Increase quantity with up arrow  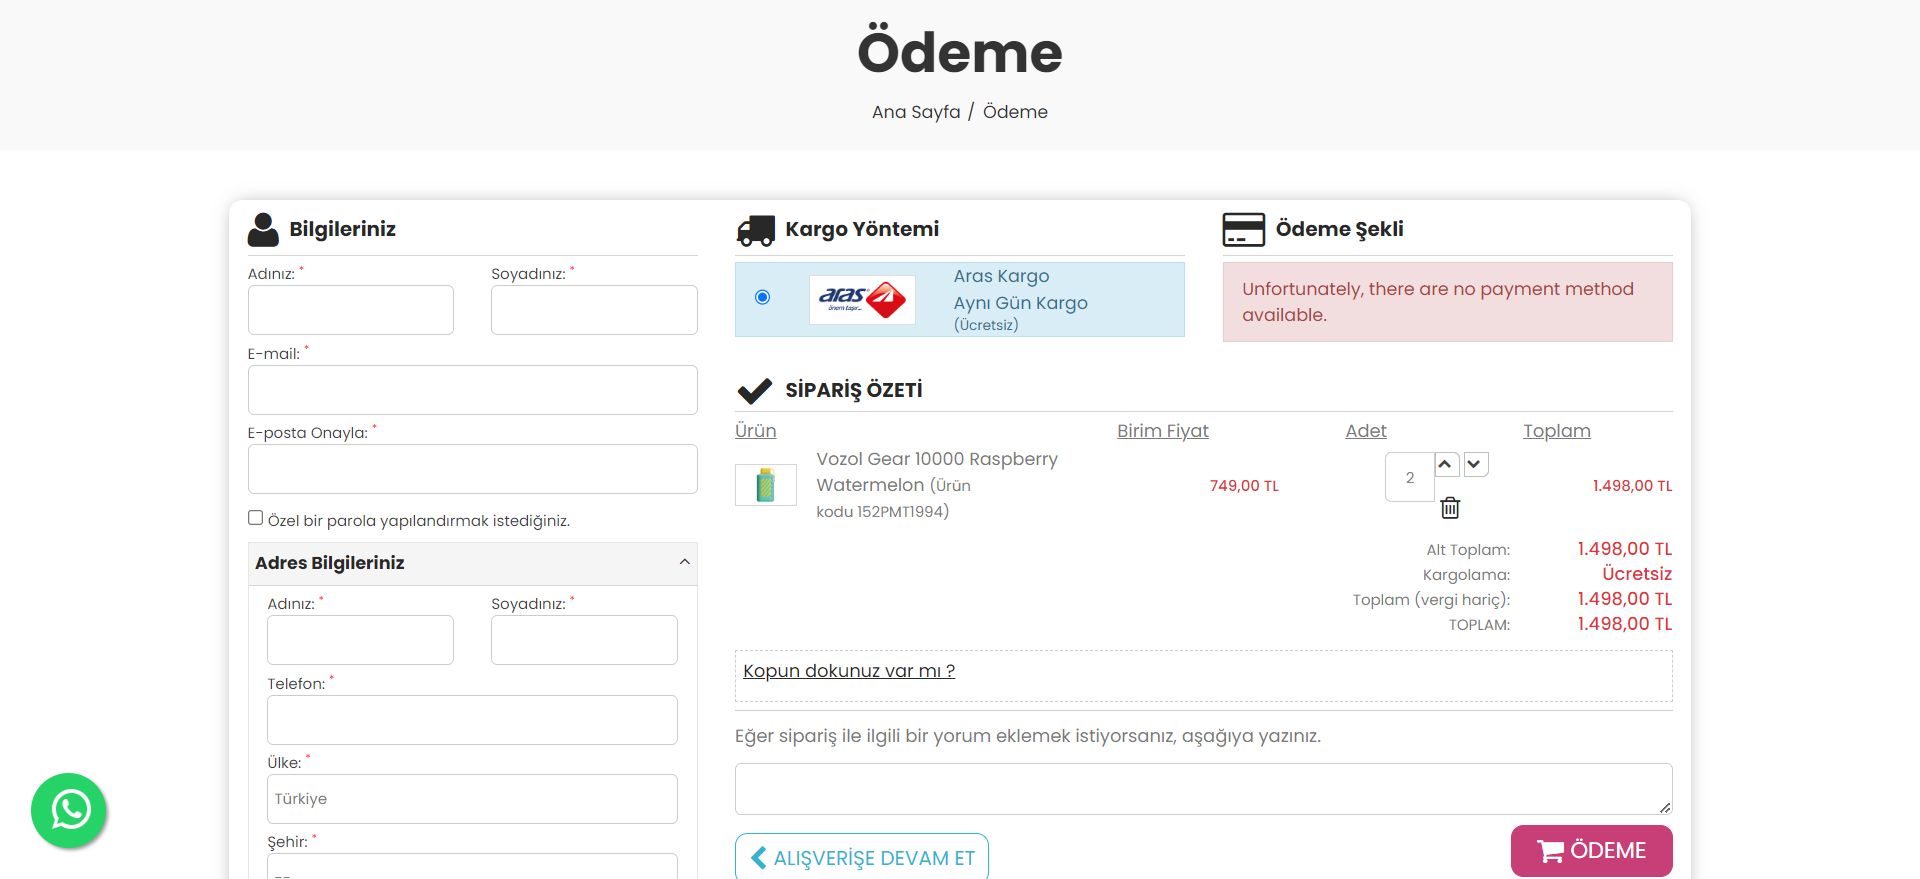[x=1446, y=464]
